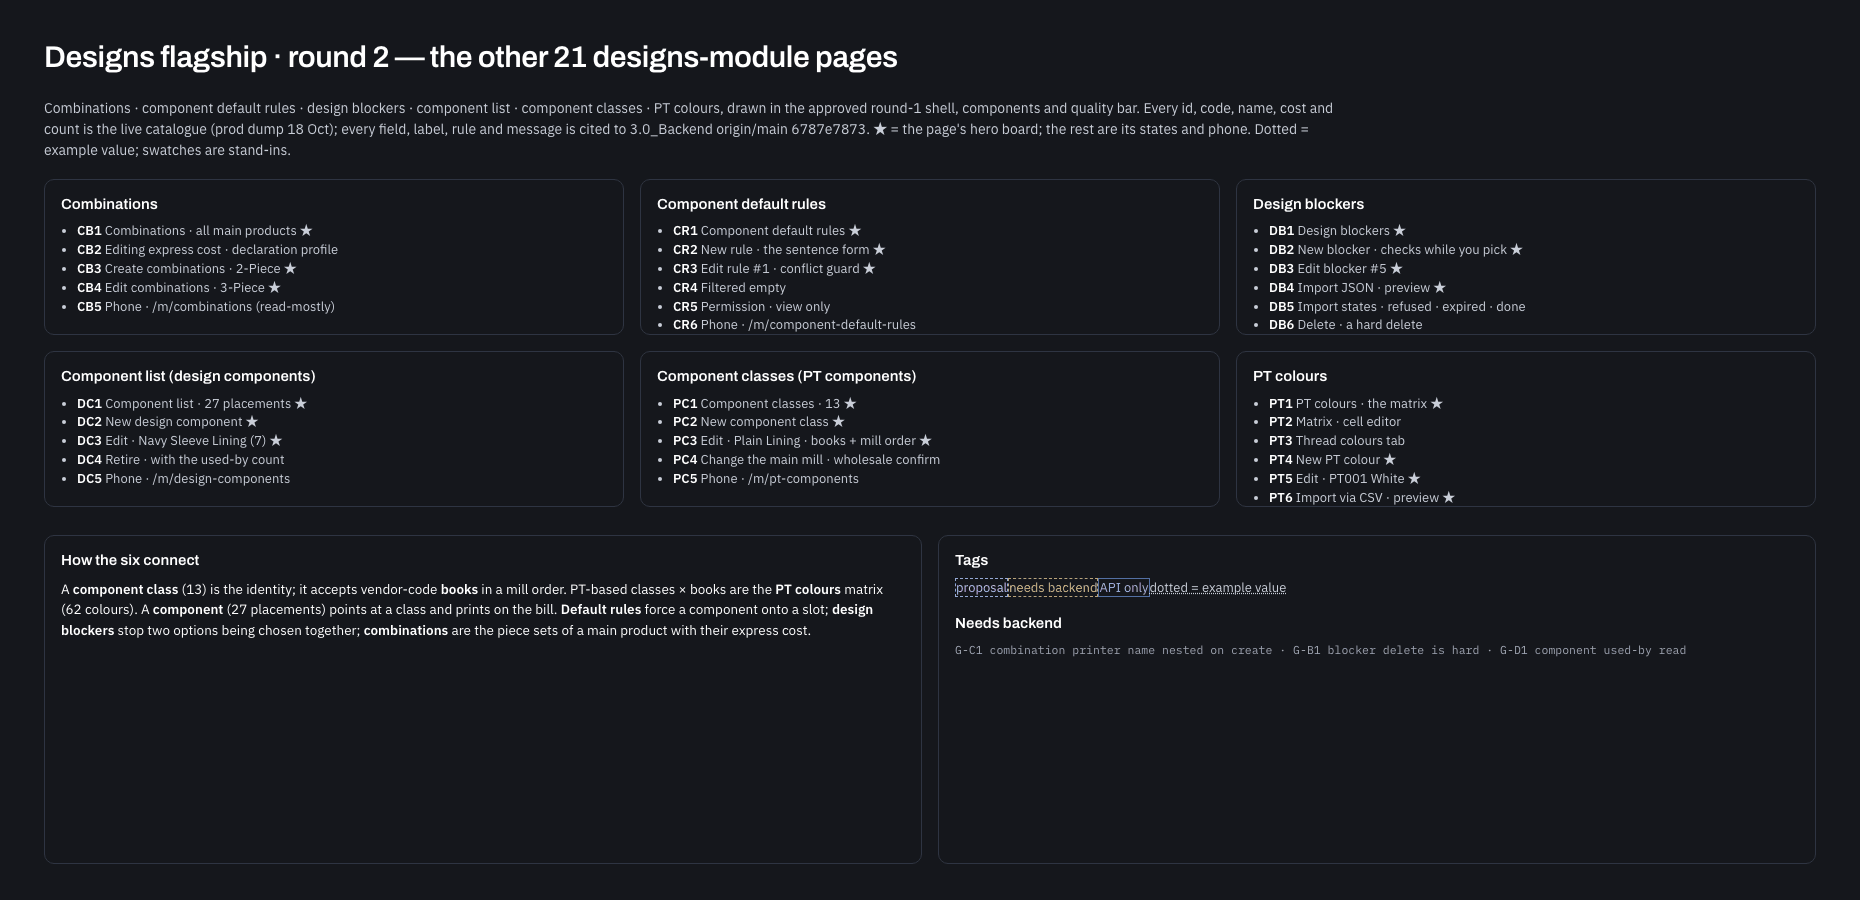Select CR5 Permission view only
The width and height of the screenshot is (1860, 900).
coord(751,307)
